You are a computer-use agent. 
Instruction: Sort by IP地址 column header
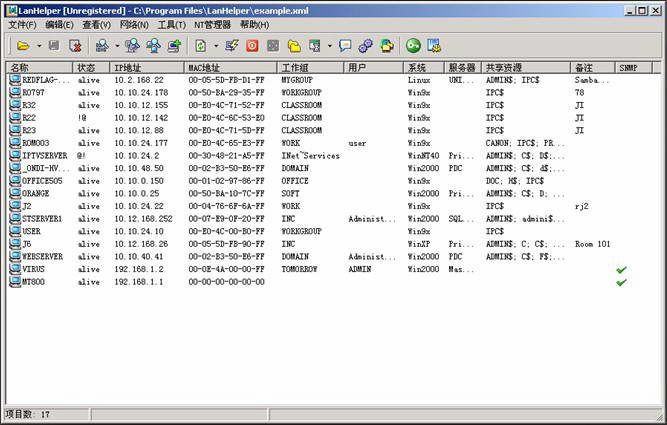point(147,68)
